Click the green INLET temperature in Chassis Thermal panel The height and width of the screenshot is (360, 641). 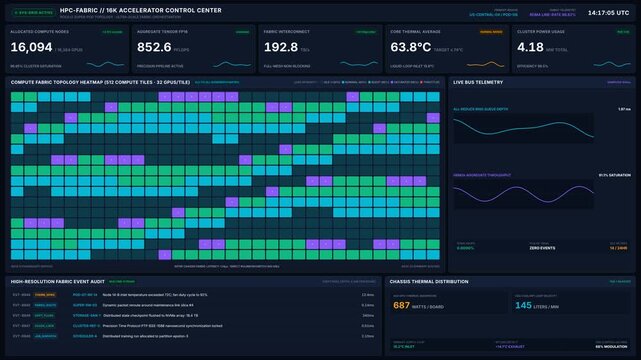(404, 347)
